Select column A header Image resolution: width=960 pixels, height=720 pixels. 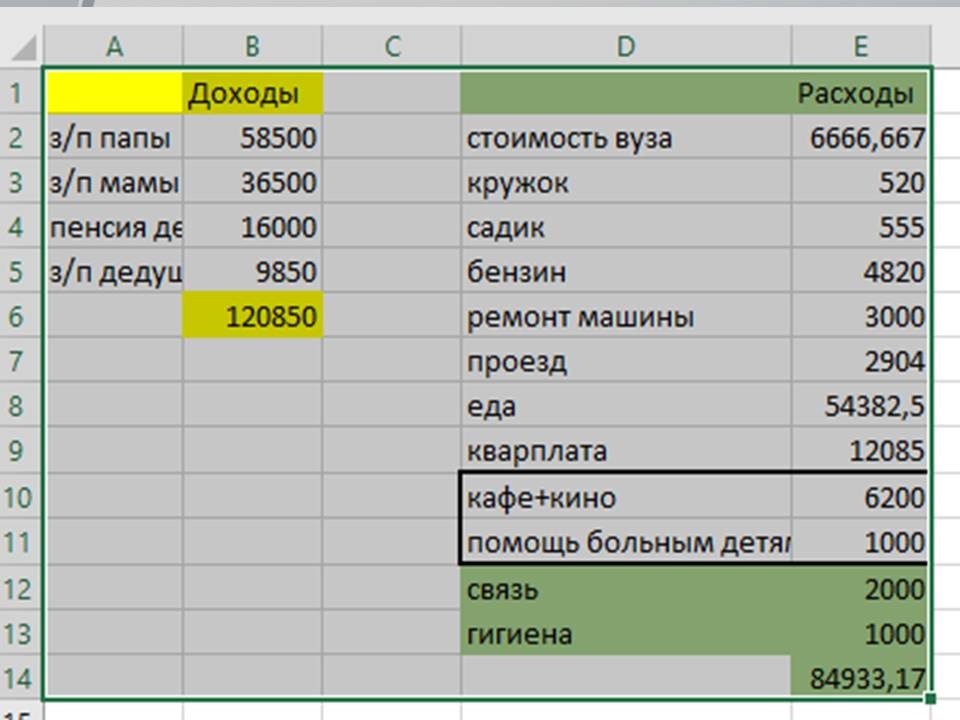point(114,46)
